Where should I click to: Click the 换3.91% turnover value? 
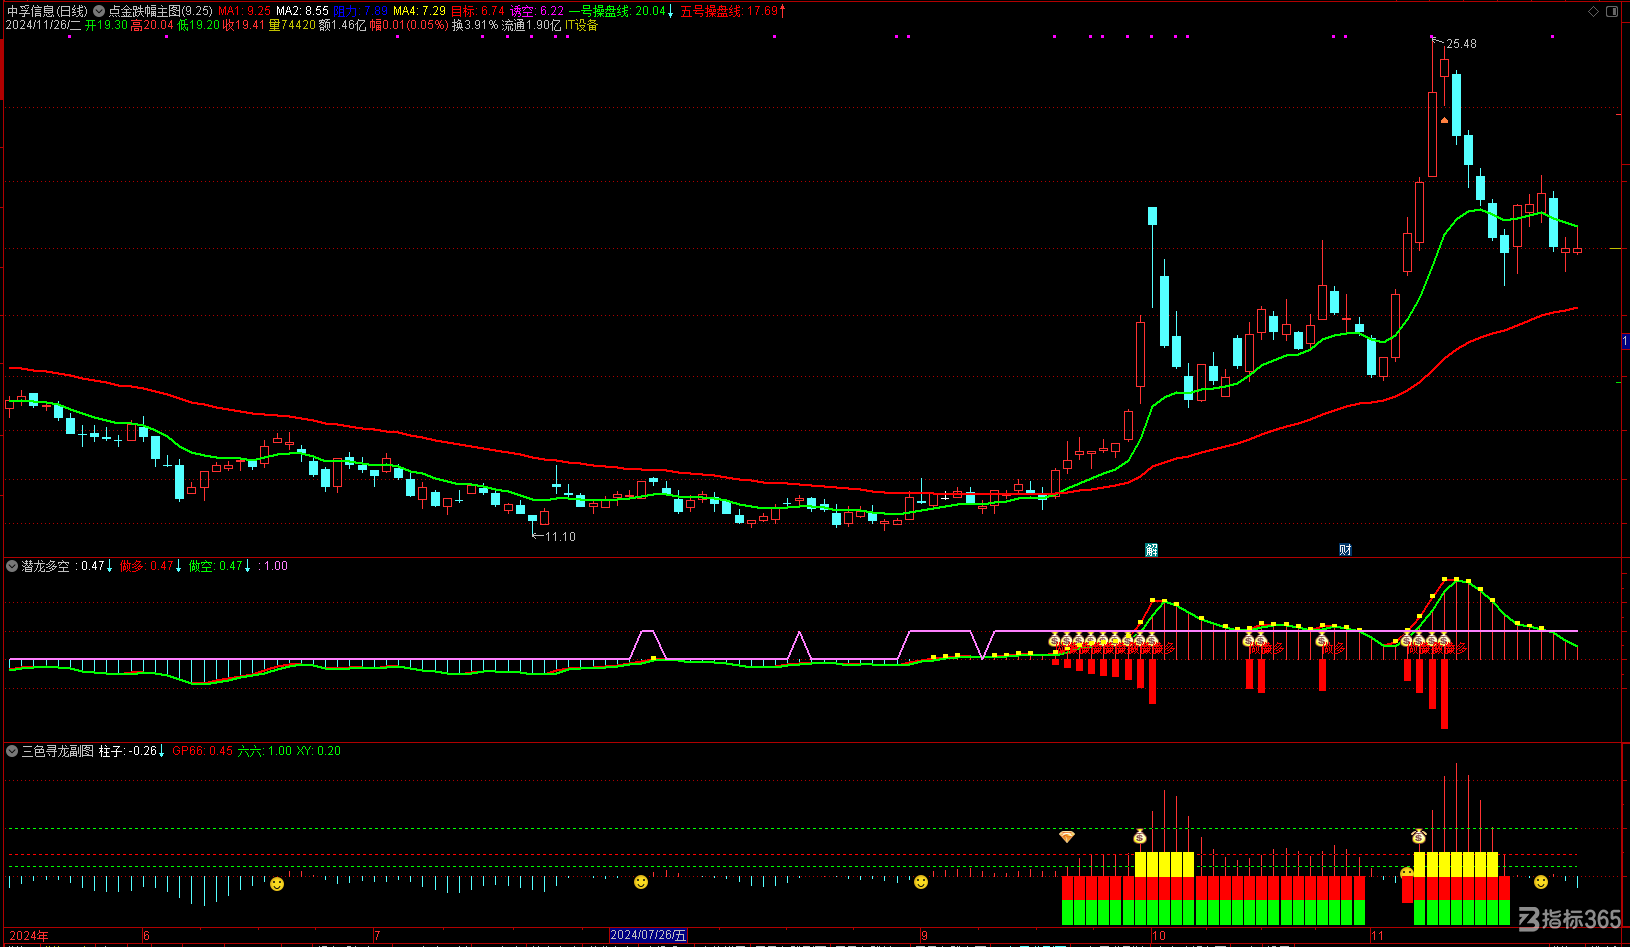pyautogui.click(x=475, y=25)
